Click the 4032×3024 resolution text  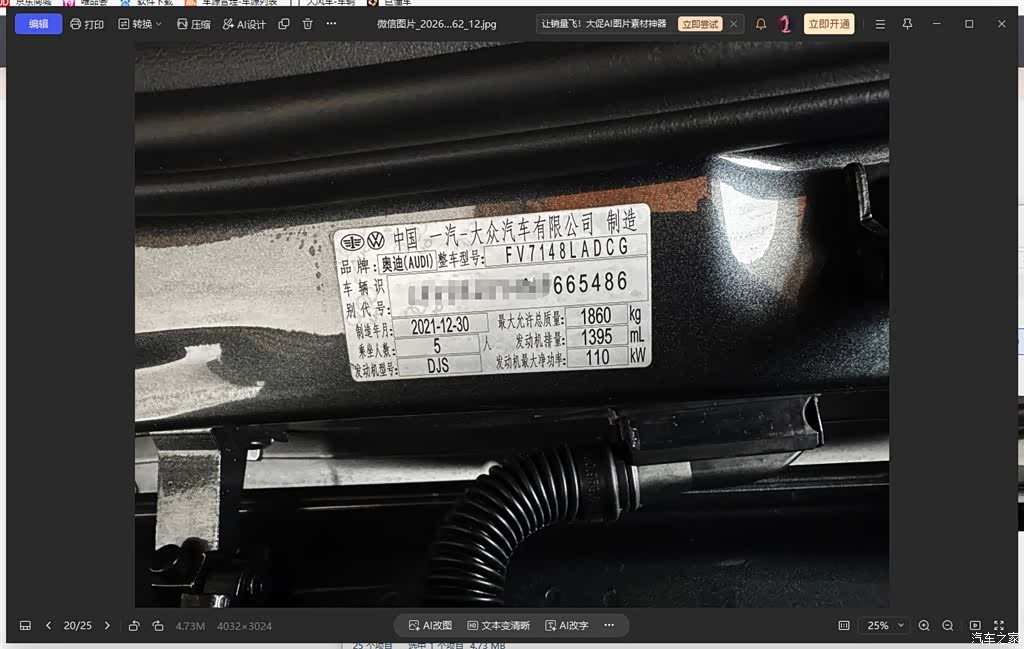[x=244, y=626]
